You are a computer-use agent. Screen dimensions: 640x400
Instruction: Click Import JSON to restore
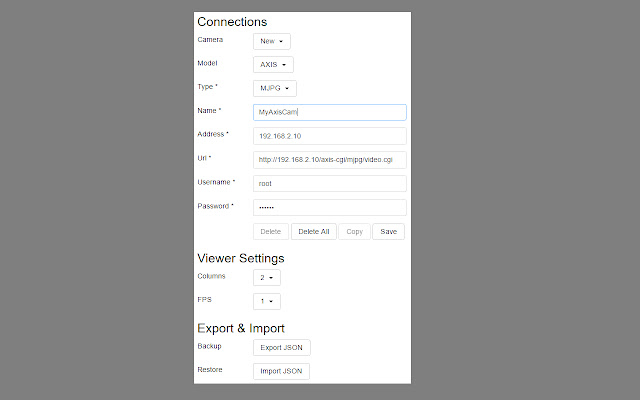[281, 371]
